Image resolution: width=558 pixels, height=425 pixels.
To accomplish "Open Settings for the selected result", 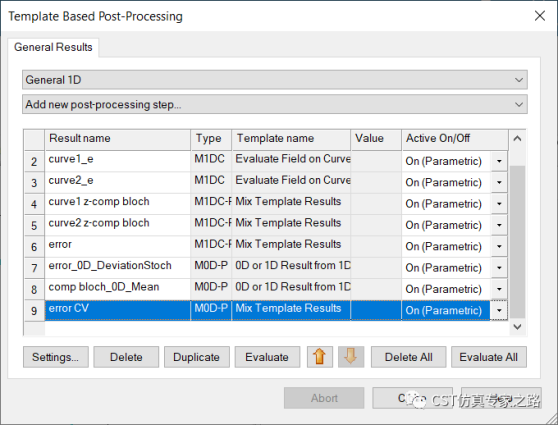I will [56, 357].
